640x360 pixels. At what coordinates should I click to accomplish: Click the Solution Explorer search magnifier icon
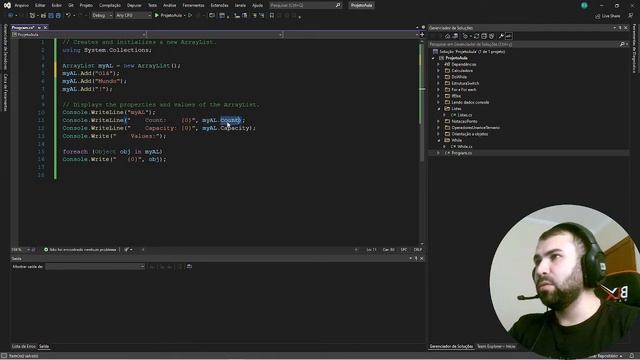pos(622,44)
